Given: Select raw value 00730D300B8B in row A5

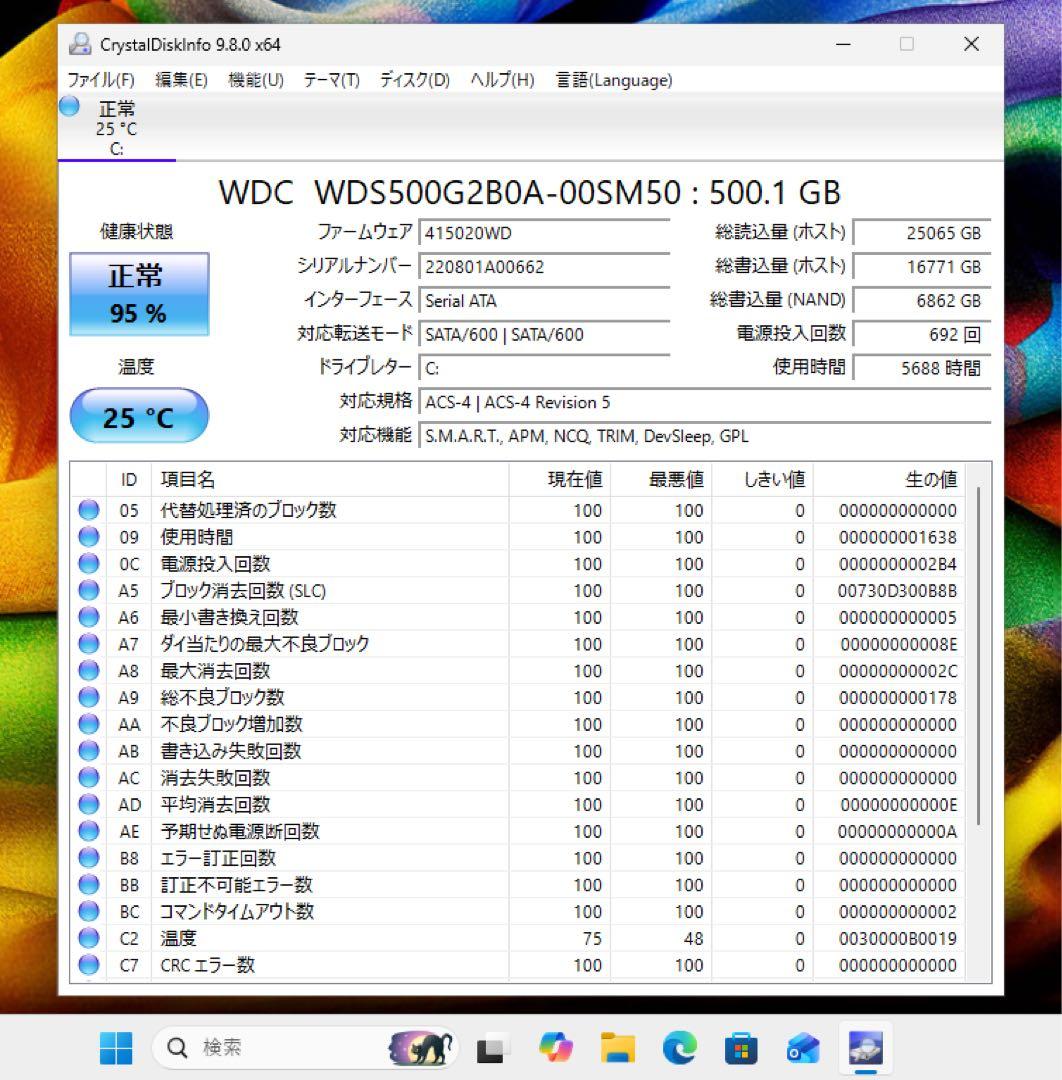Looking at the screenshot, I should [x=897, y=591].
